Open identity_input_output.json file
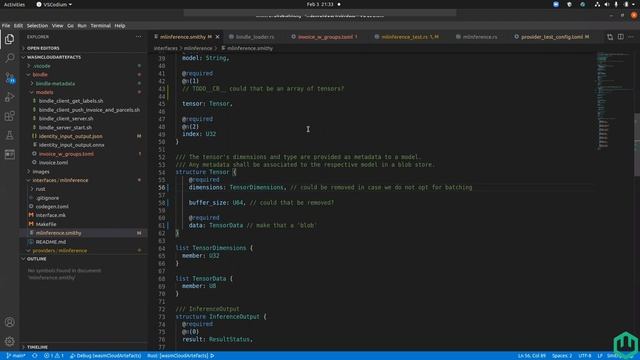 [71, 136]
